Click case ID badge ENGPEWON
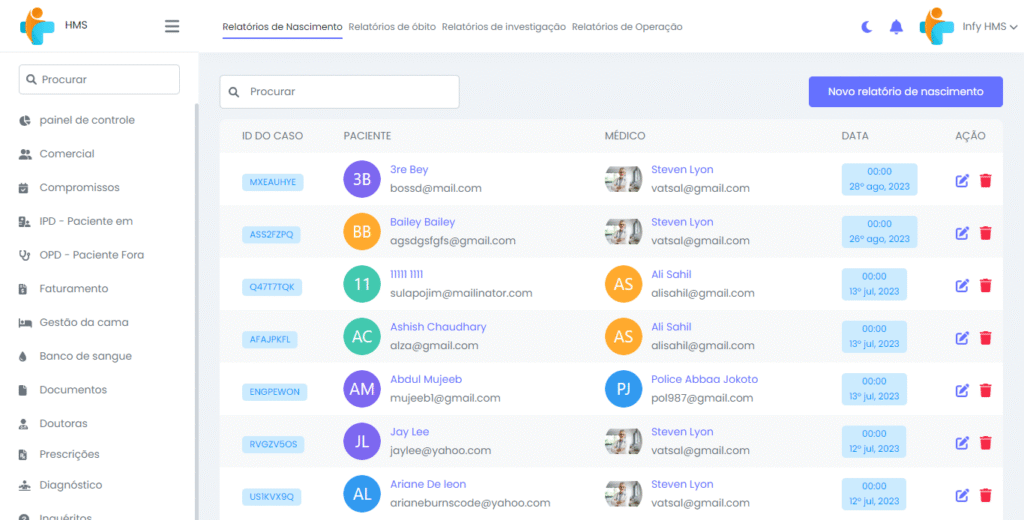The image size is (1024, 520). (274, 392)
